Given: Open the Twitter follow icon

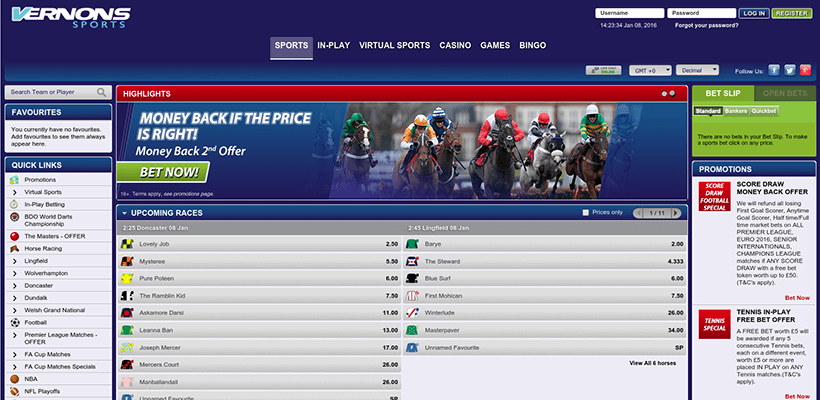Looking at the screenshot, I should pos(790,71).
